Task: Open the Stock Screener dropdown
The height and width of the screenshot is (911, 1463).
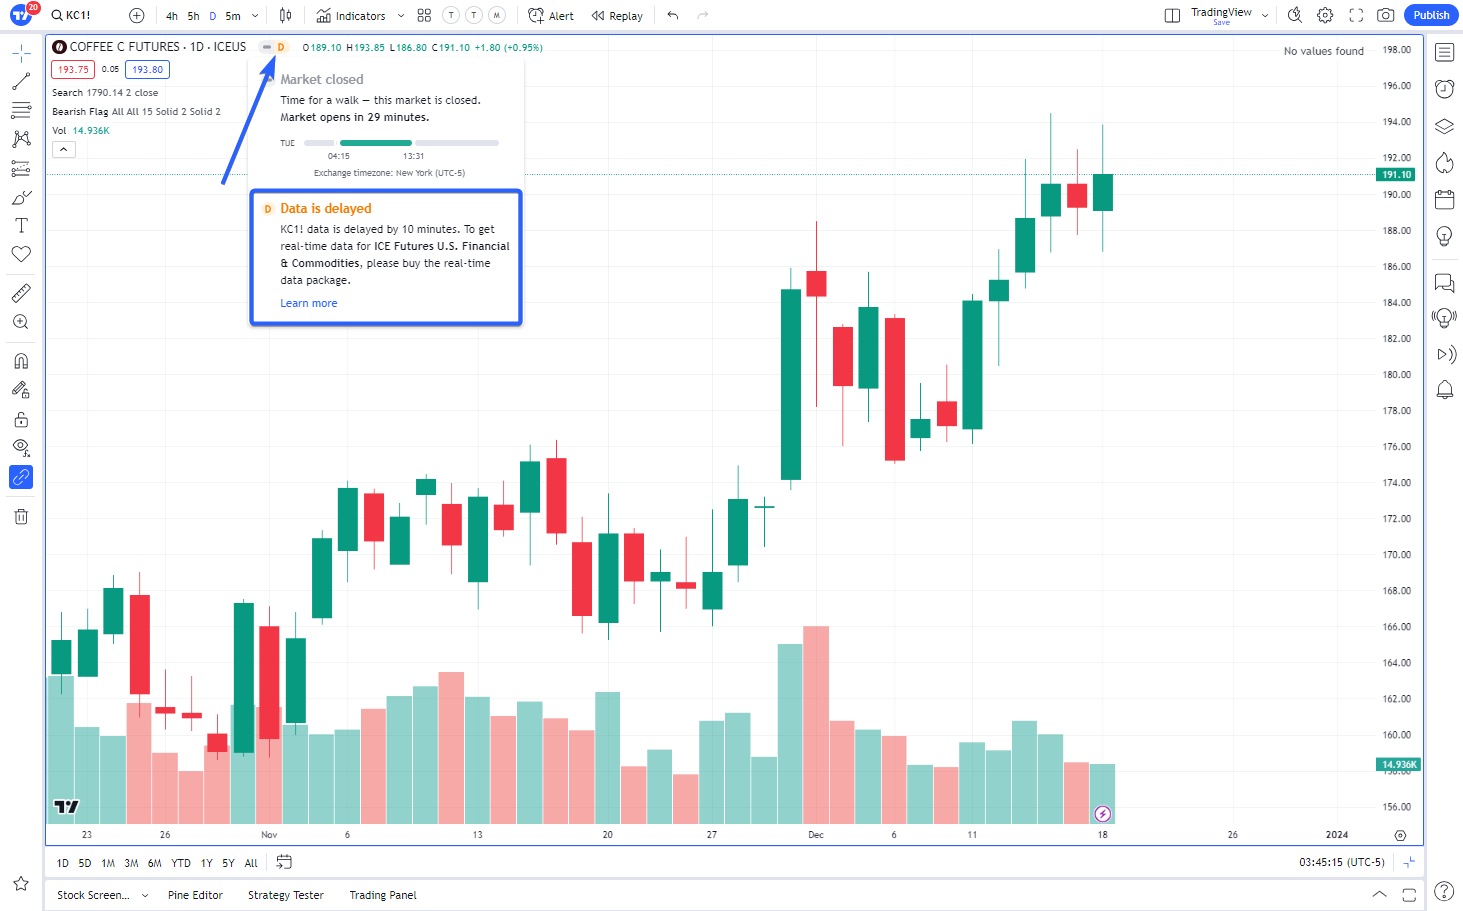Action: (x=102, y=895)
